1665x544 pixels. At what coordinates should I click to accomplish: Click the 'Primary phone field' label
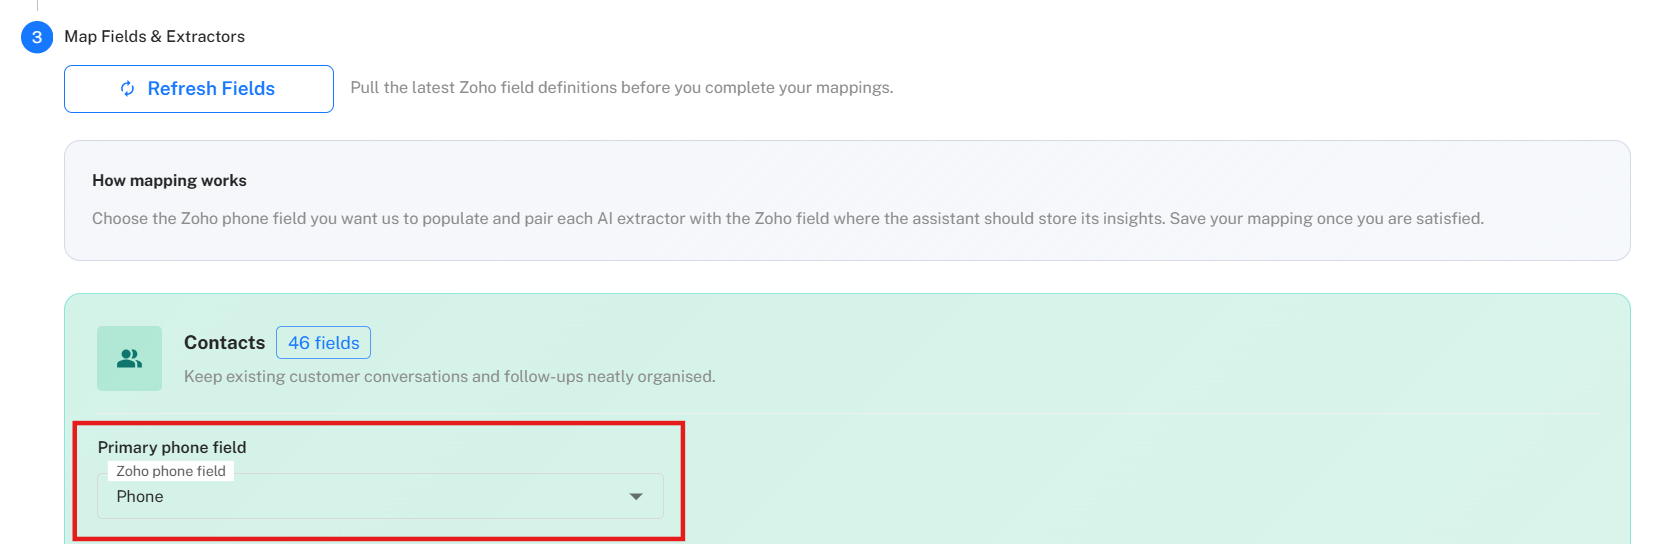(172, 447)
